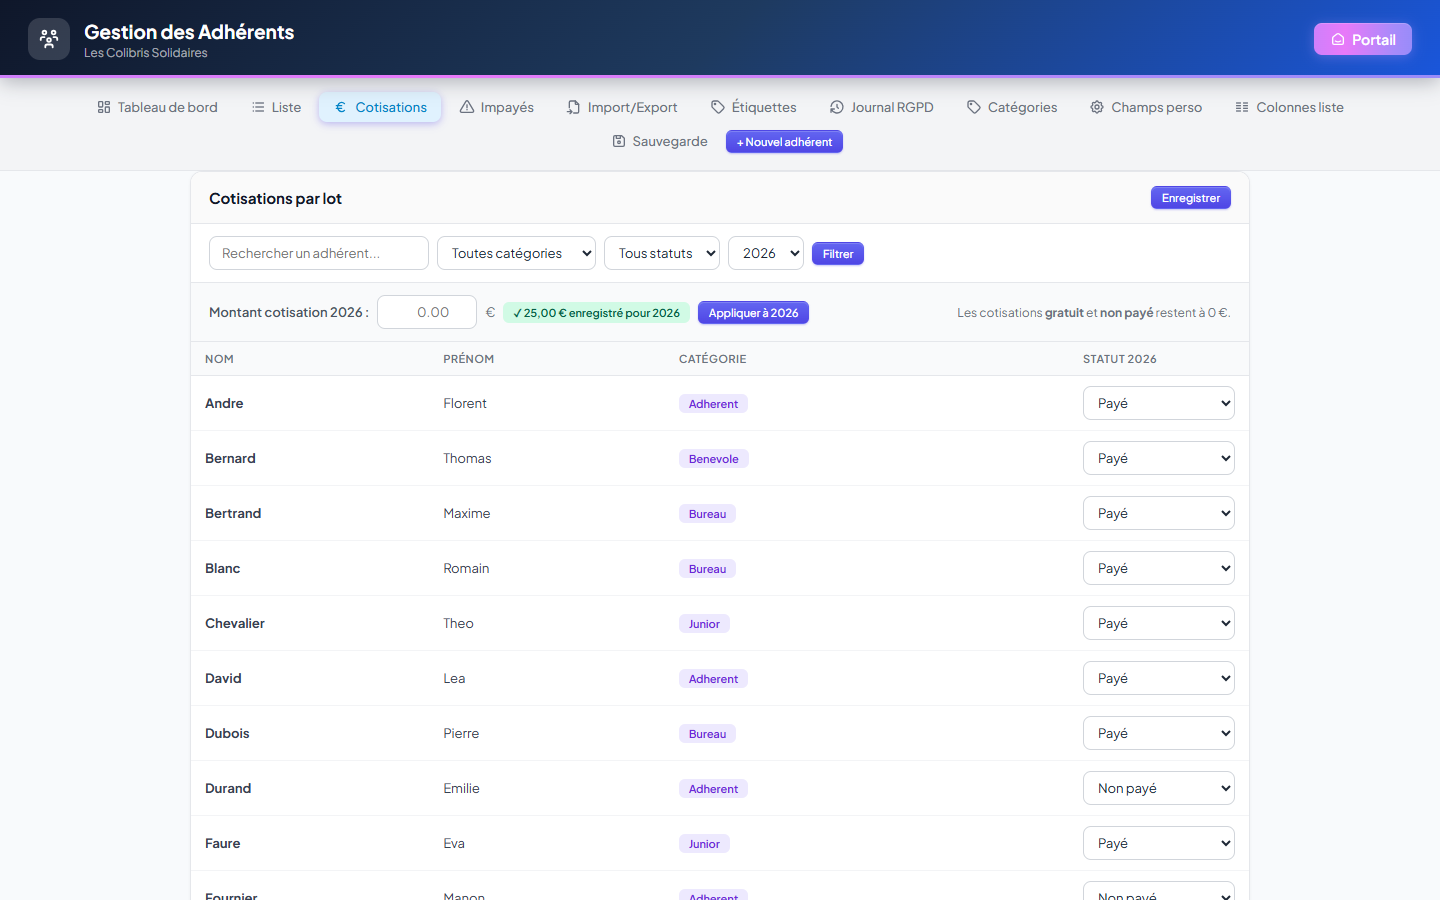Open the status dropdown for Blanc Romain
This screenshot has height=900, width=1440.
click(1159, 568)
